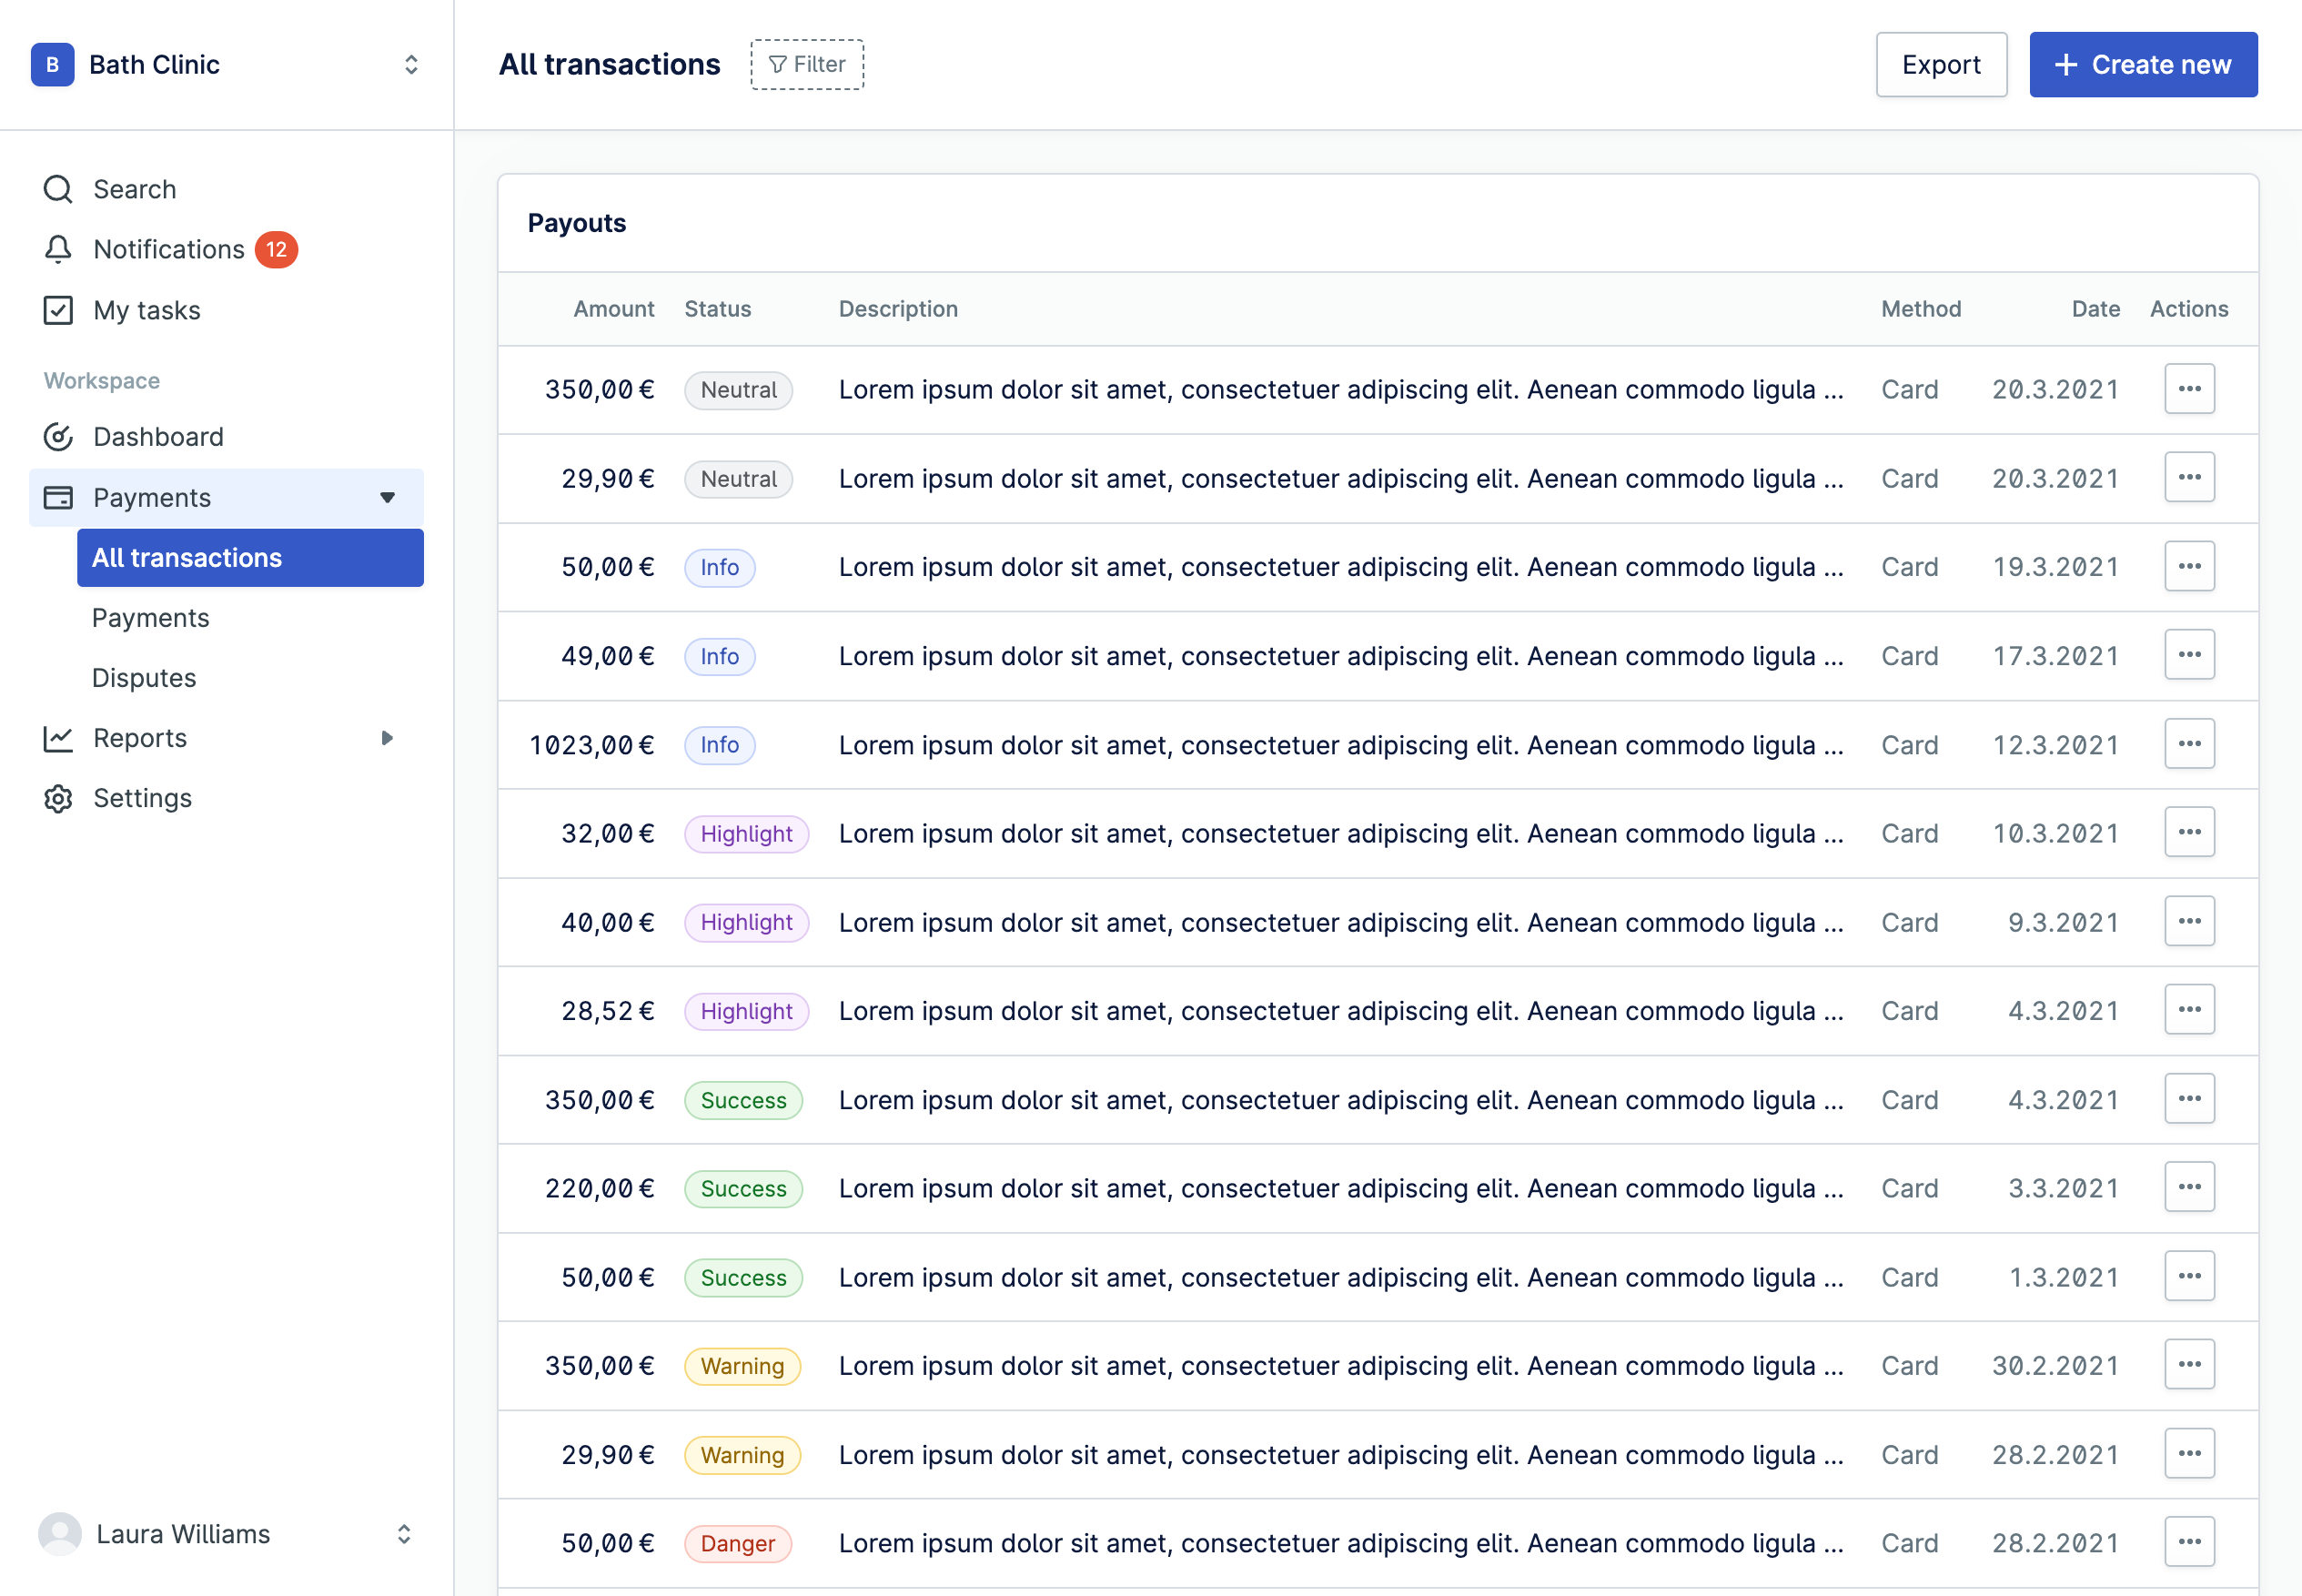This screenshot has height=1596, width=2302.
Task: Open actions menu for the 10.3.2021 row
Action: coord(2189,832)
